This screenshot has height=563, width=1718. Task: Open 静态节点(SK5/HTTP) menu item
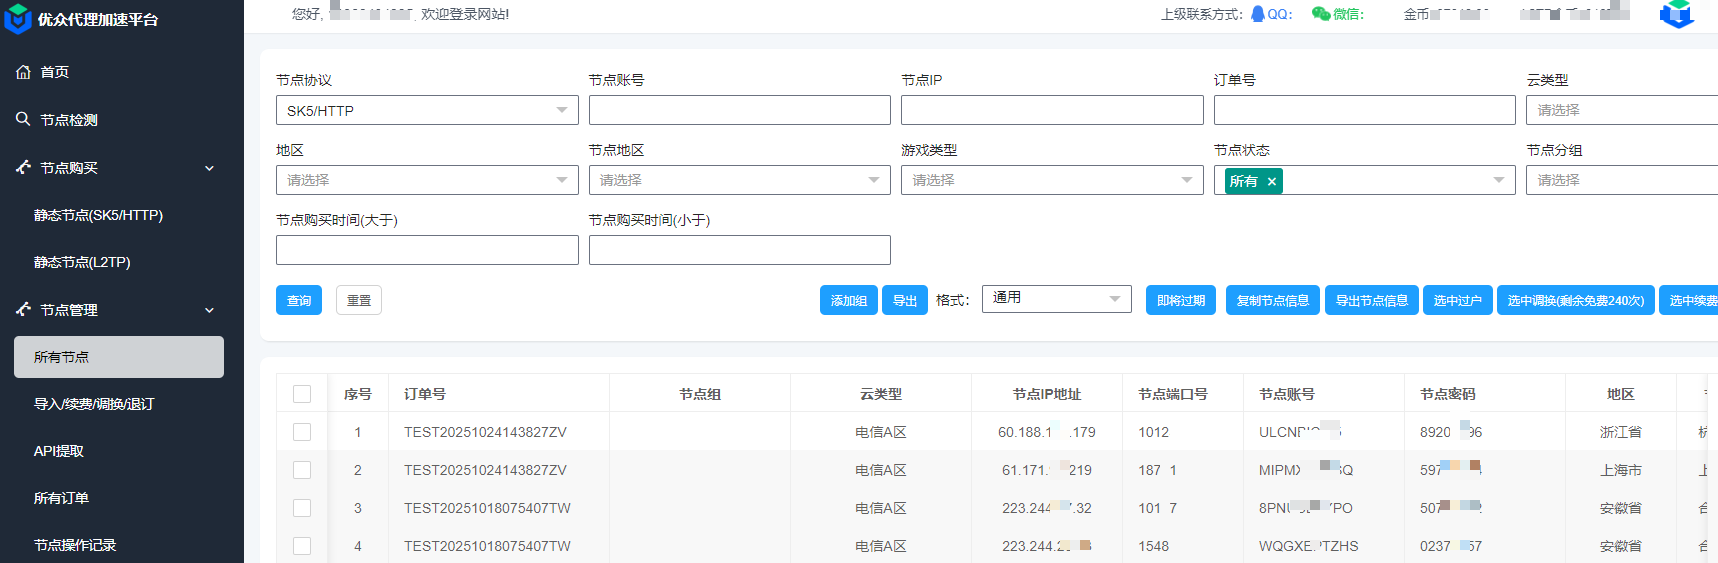98,215
